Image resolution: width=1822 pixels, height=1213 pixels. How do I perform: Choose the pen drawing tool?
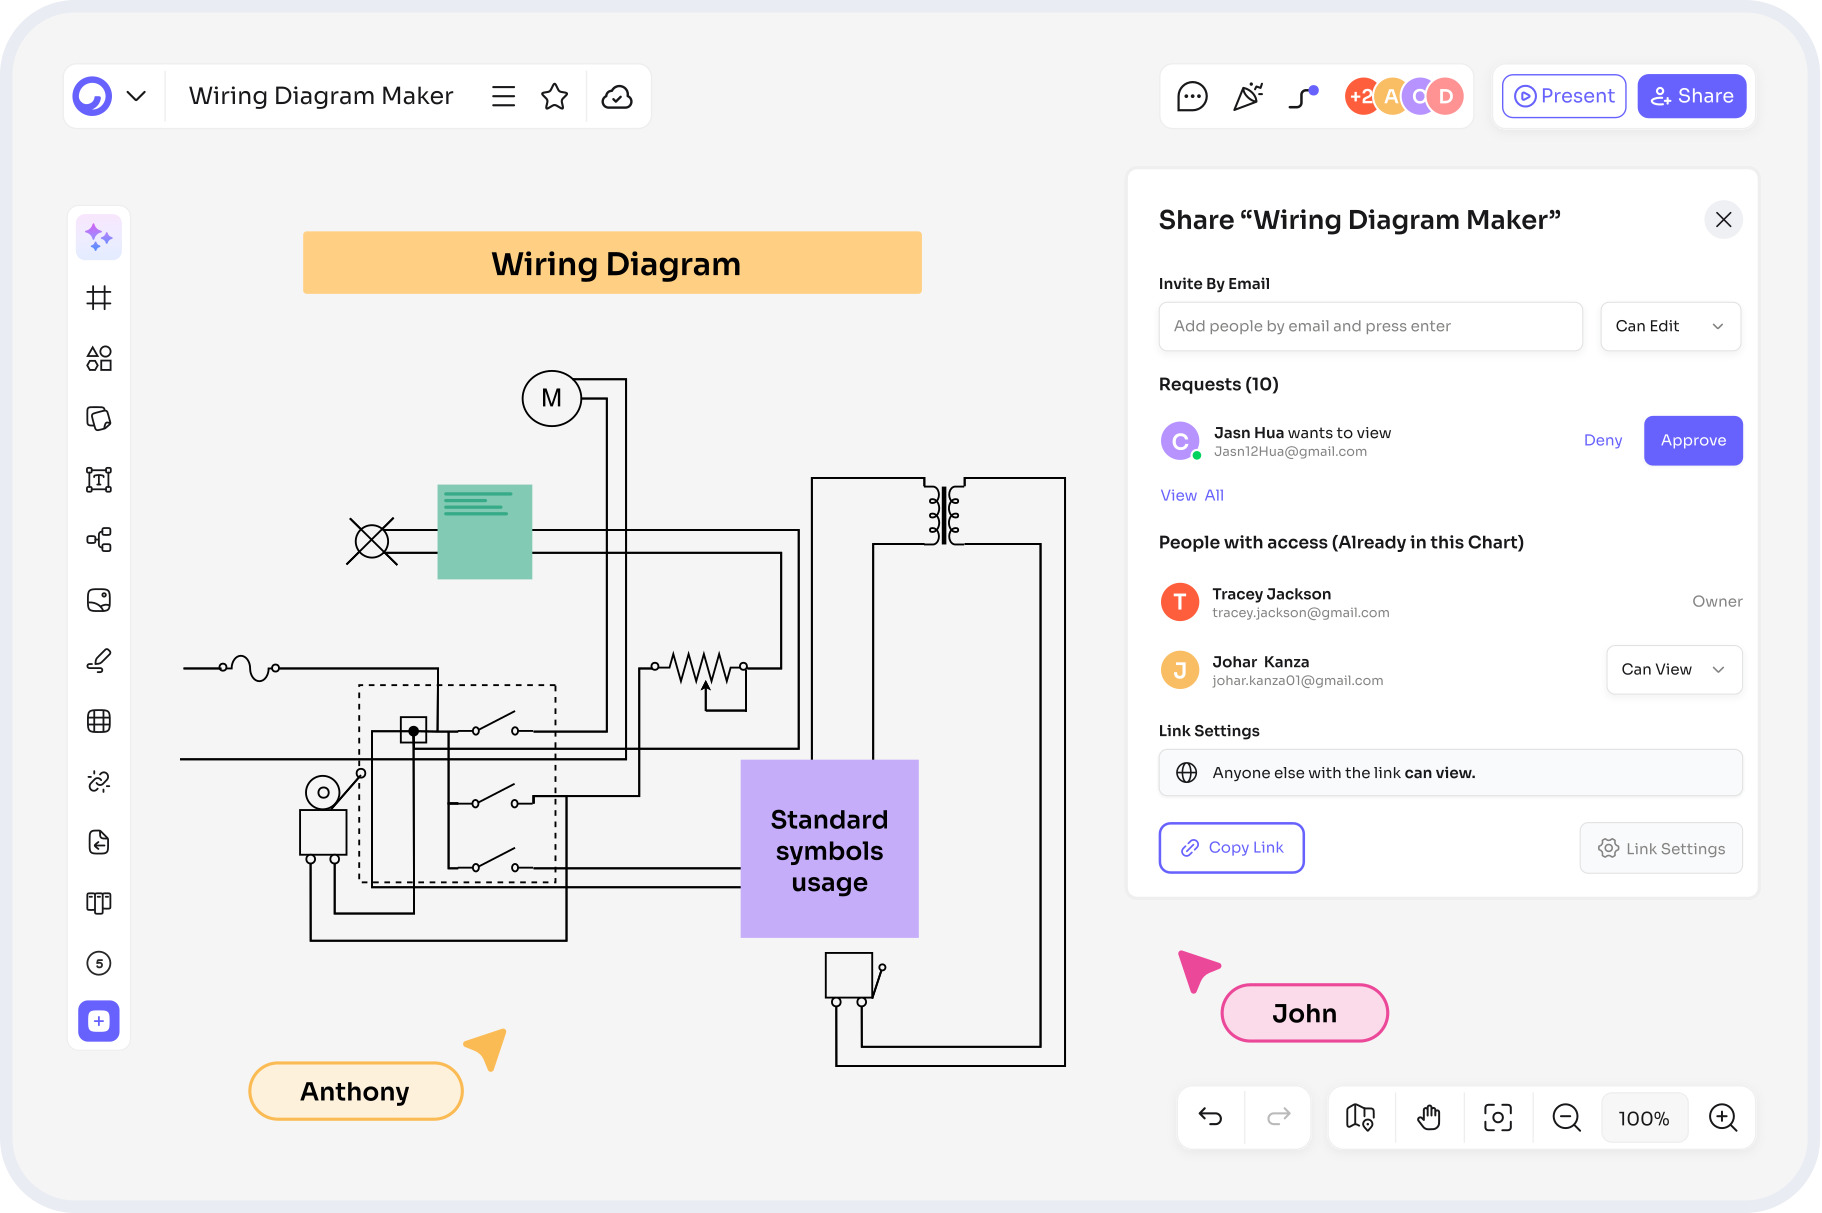[x=99, y=661]
